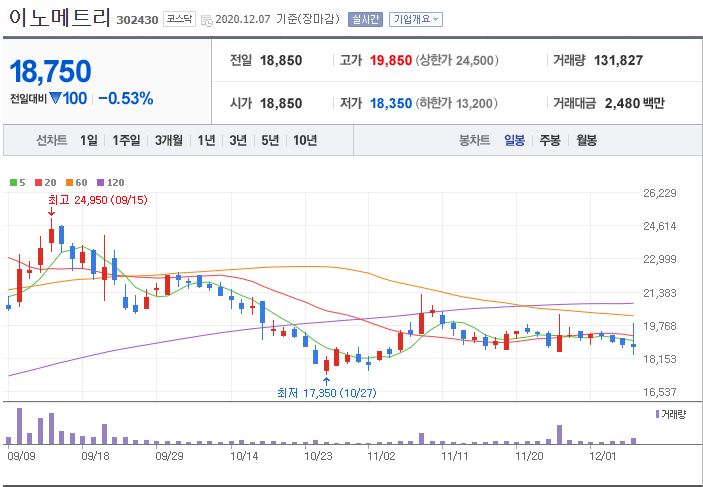
Task: Click the 12/01 date axis label
Action: [603, 456]
